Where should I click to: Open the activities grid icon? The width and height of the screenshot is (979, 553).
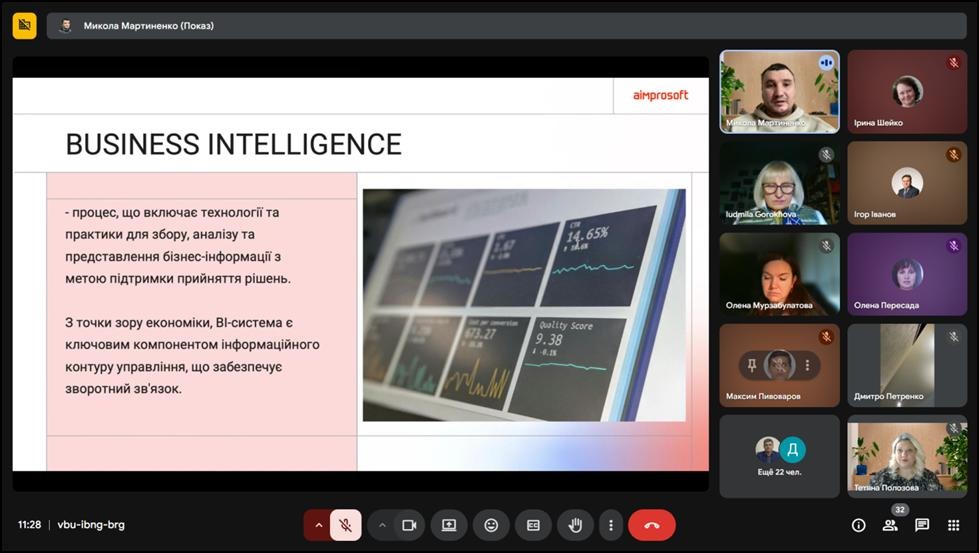pos(954,525)
